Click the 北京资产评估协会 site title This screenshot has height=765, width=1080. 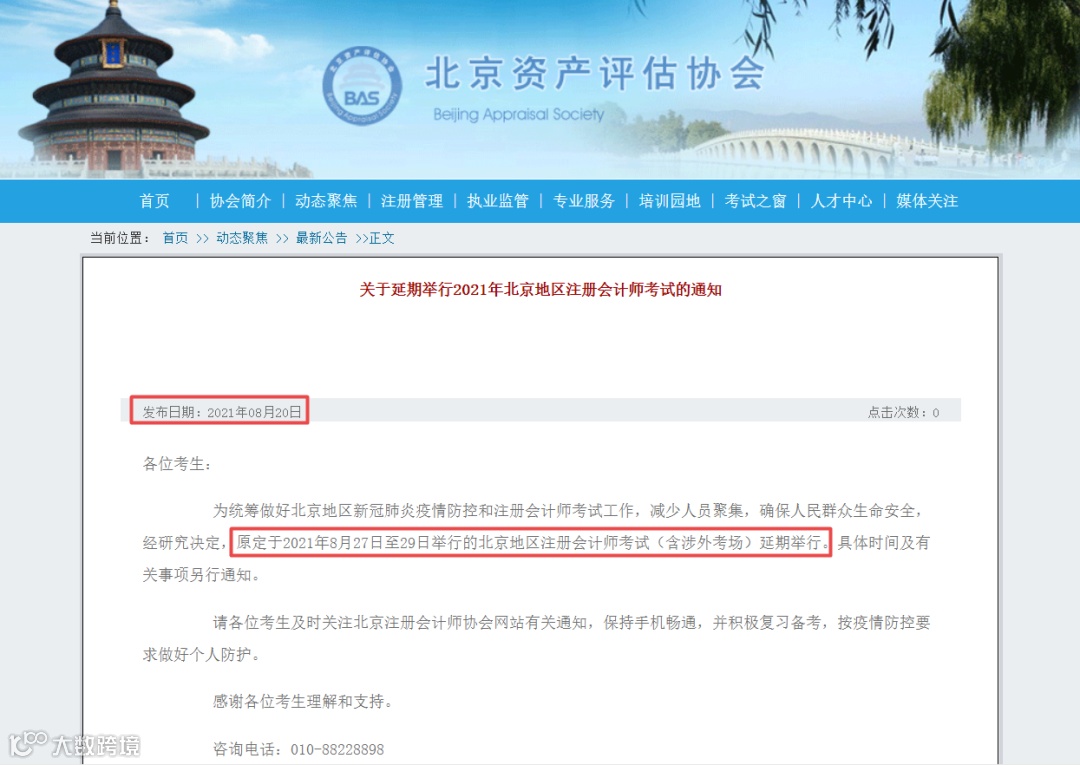click(595, 74)
